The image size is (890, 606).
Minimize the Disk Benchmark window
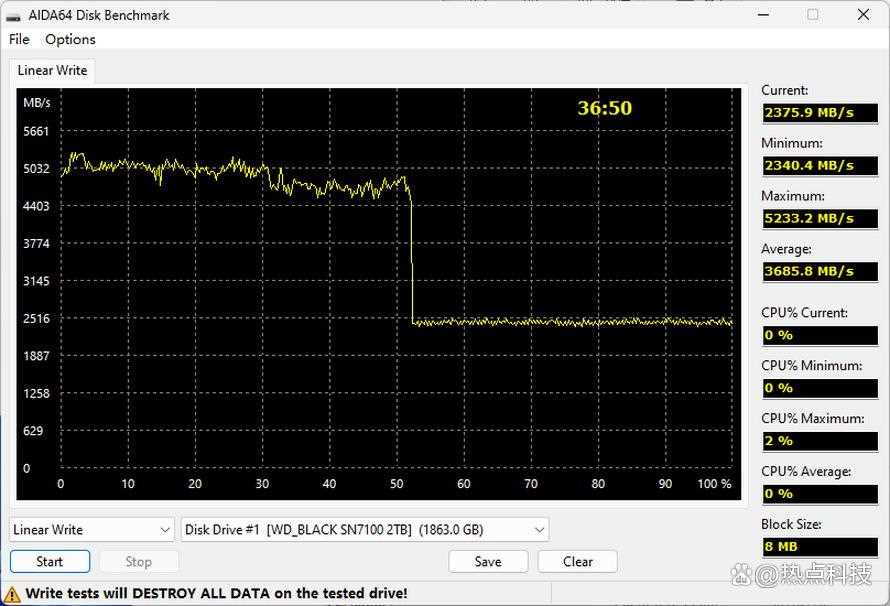[x=763, y=15]
